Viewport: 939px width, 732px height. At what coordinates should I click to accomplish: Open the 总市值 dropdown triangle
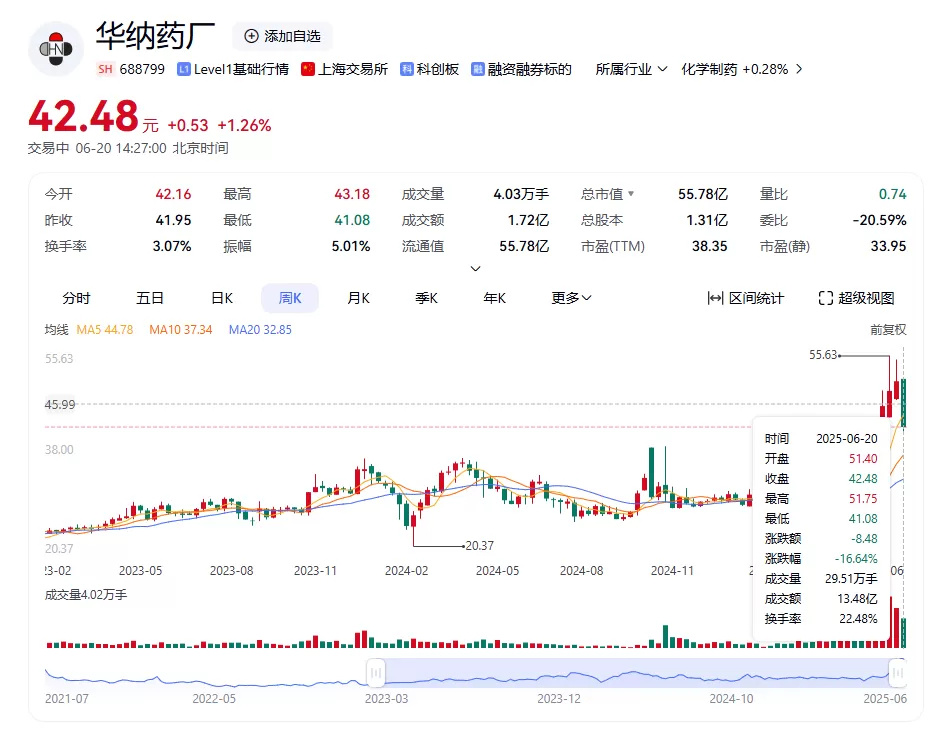click(x=631, y=193)
